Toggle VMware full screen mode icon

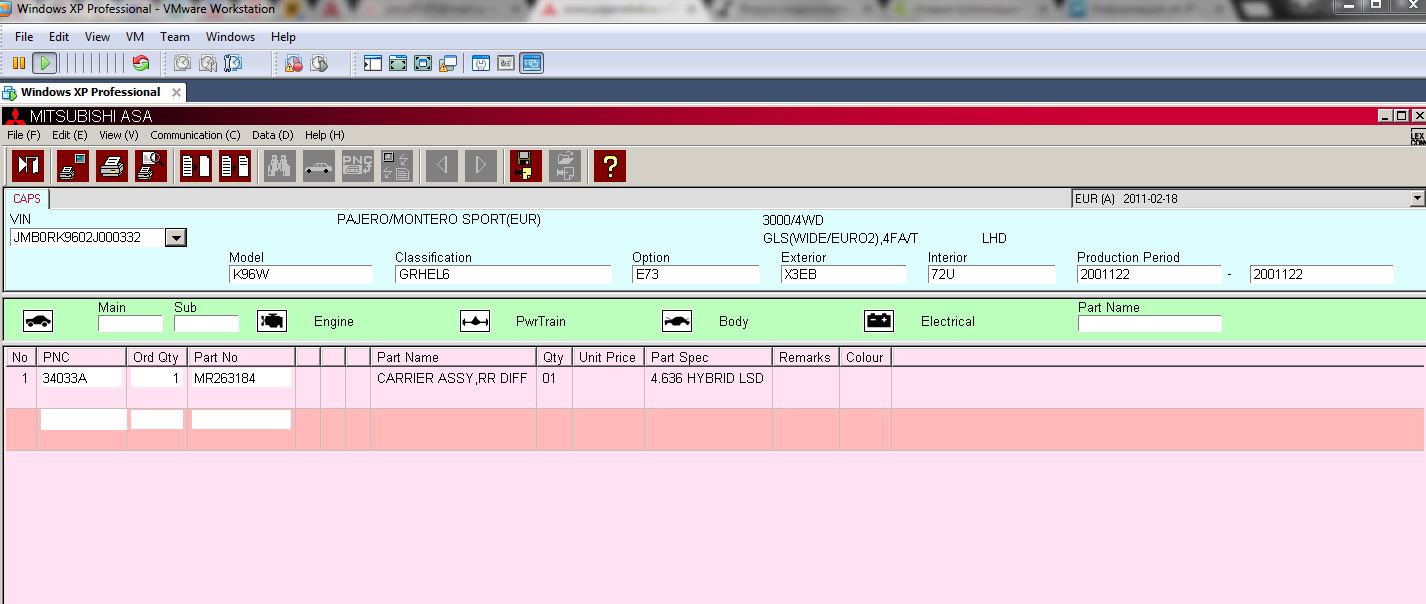coord(398,63)
